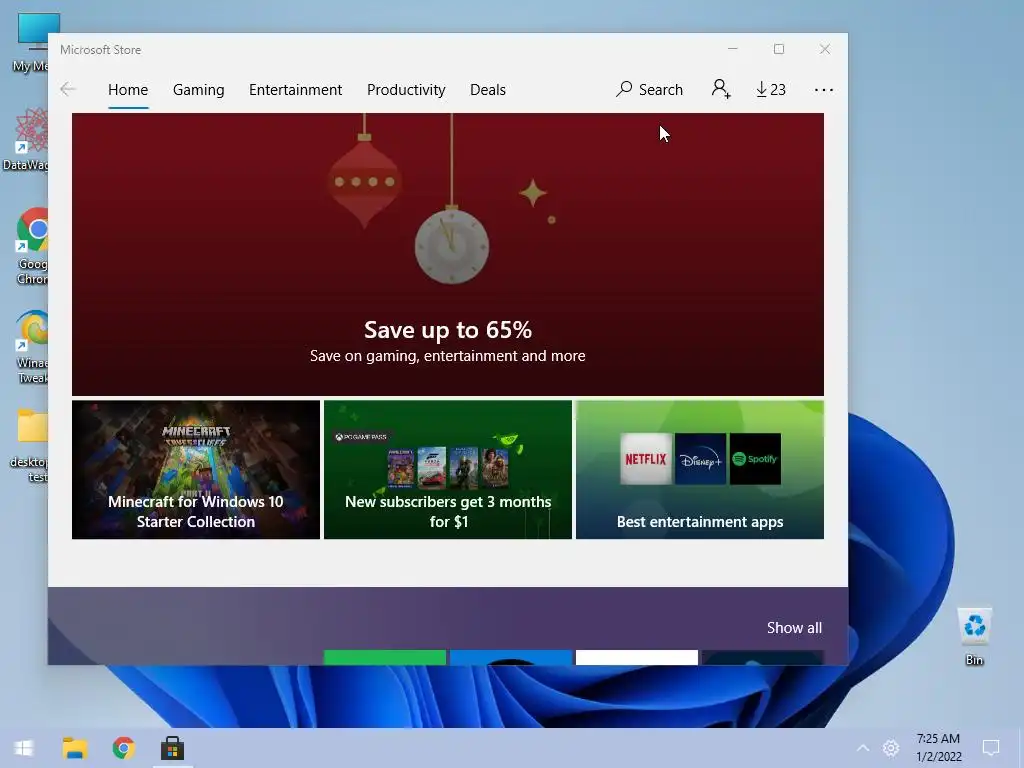The height and width of the screenshot is (768, 1024).
Task: Select the Winaero Tweaker desktop shortcut
Action: 31,347
